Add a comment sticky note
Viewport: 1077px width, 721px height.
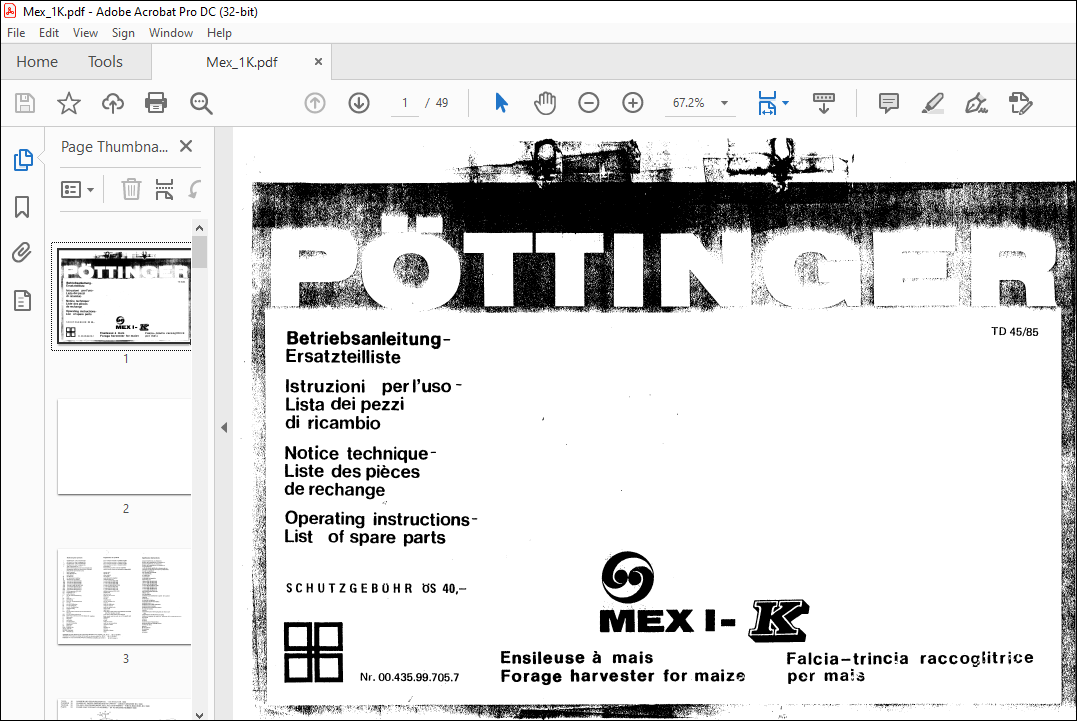888,103
